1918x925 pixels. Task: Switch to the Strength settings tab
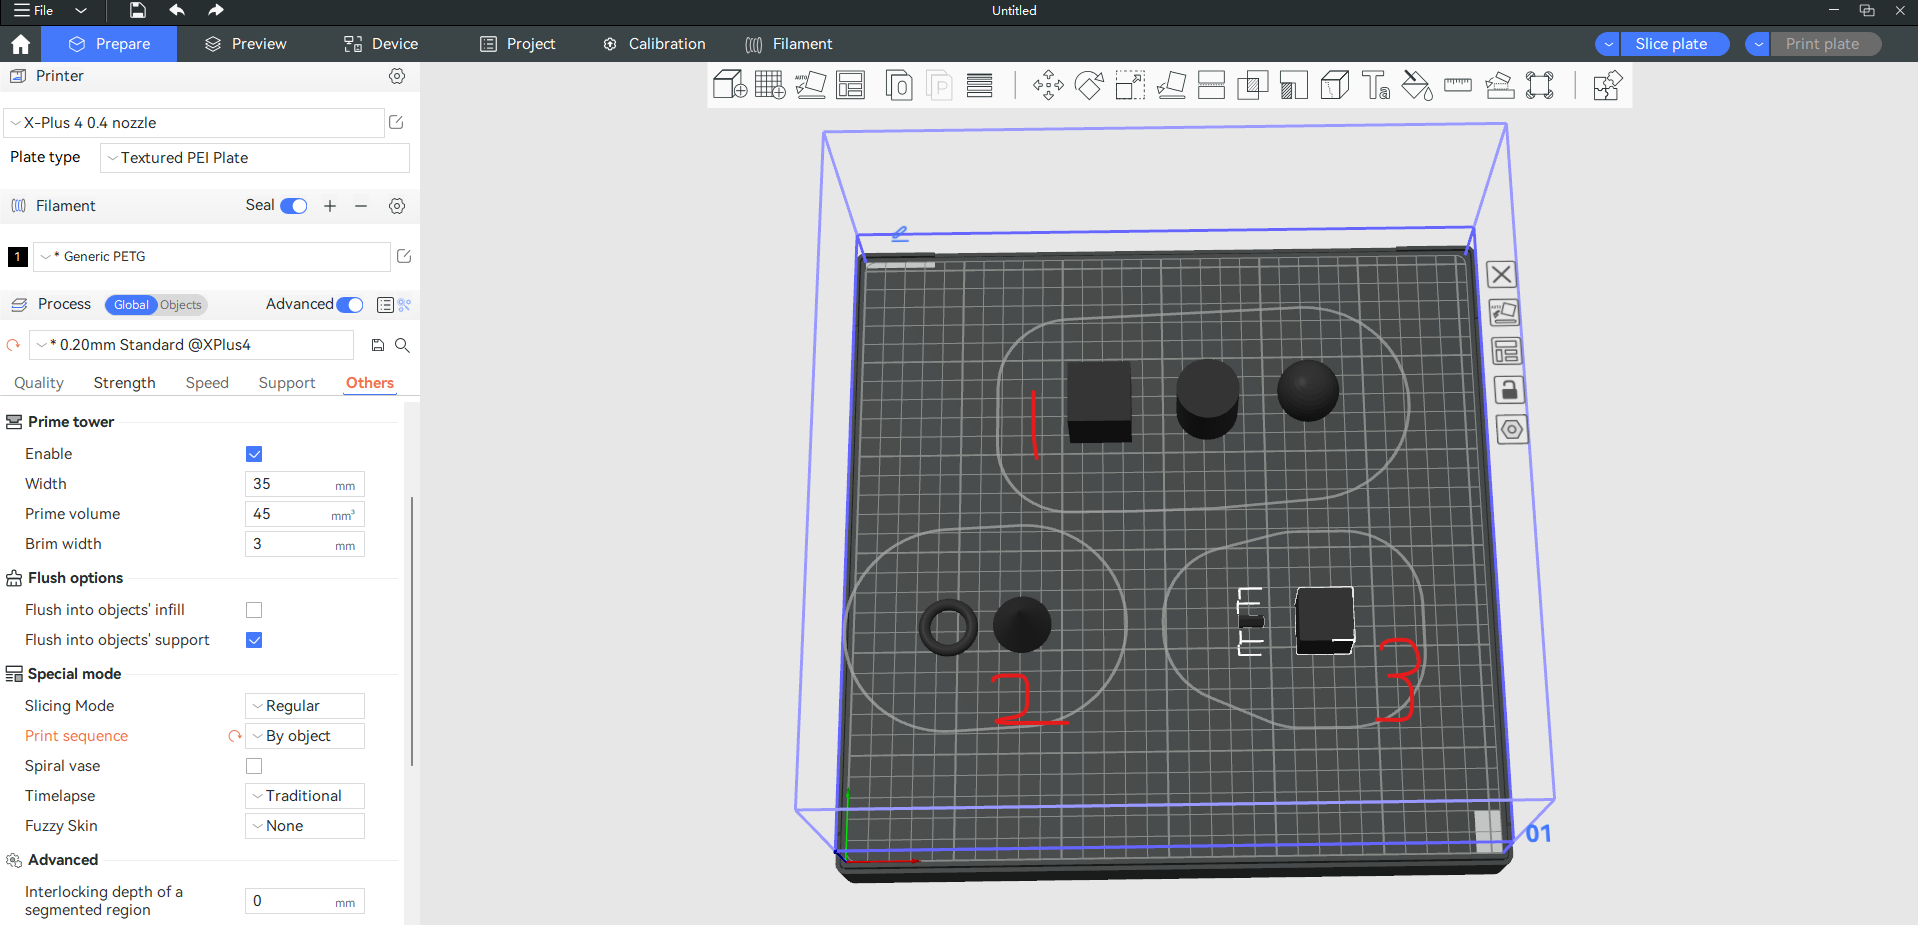[124, 383]
